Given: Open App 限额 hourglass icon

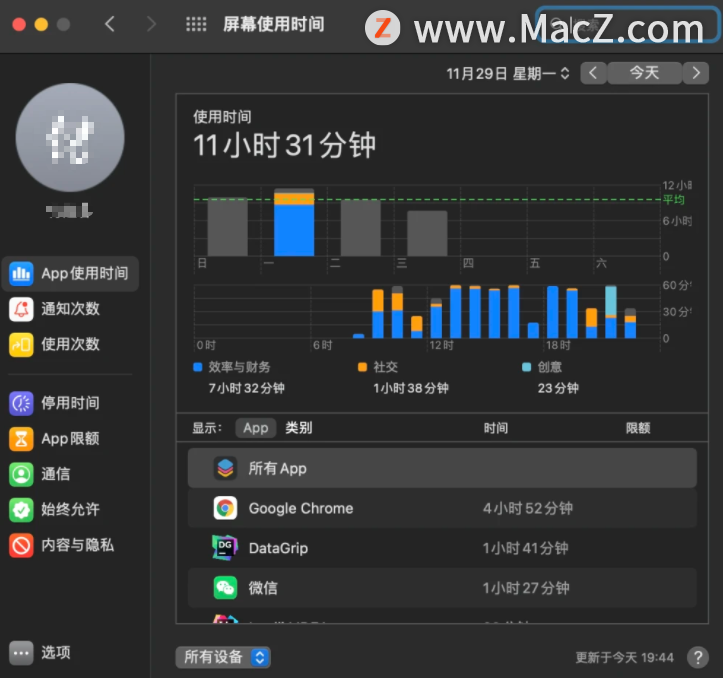Looking at the screenshot, I should (21, 439).
